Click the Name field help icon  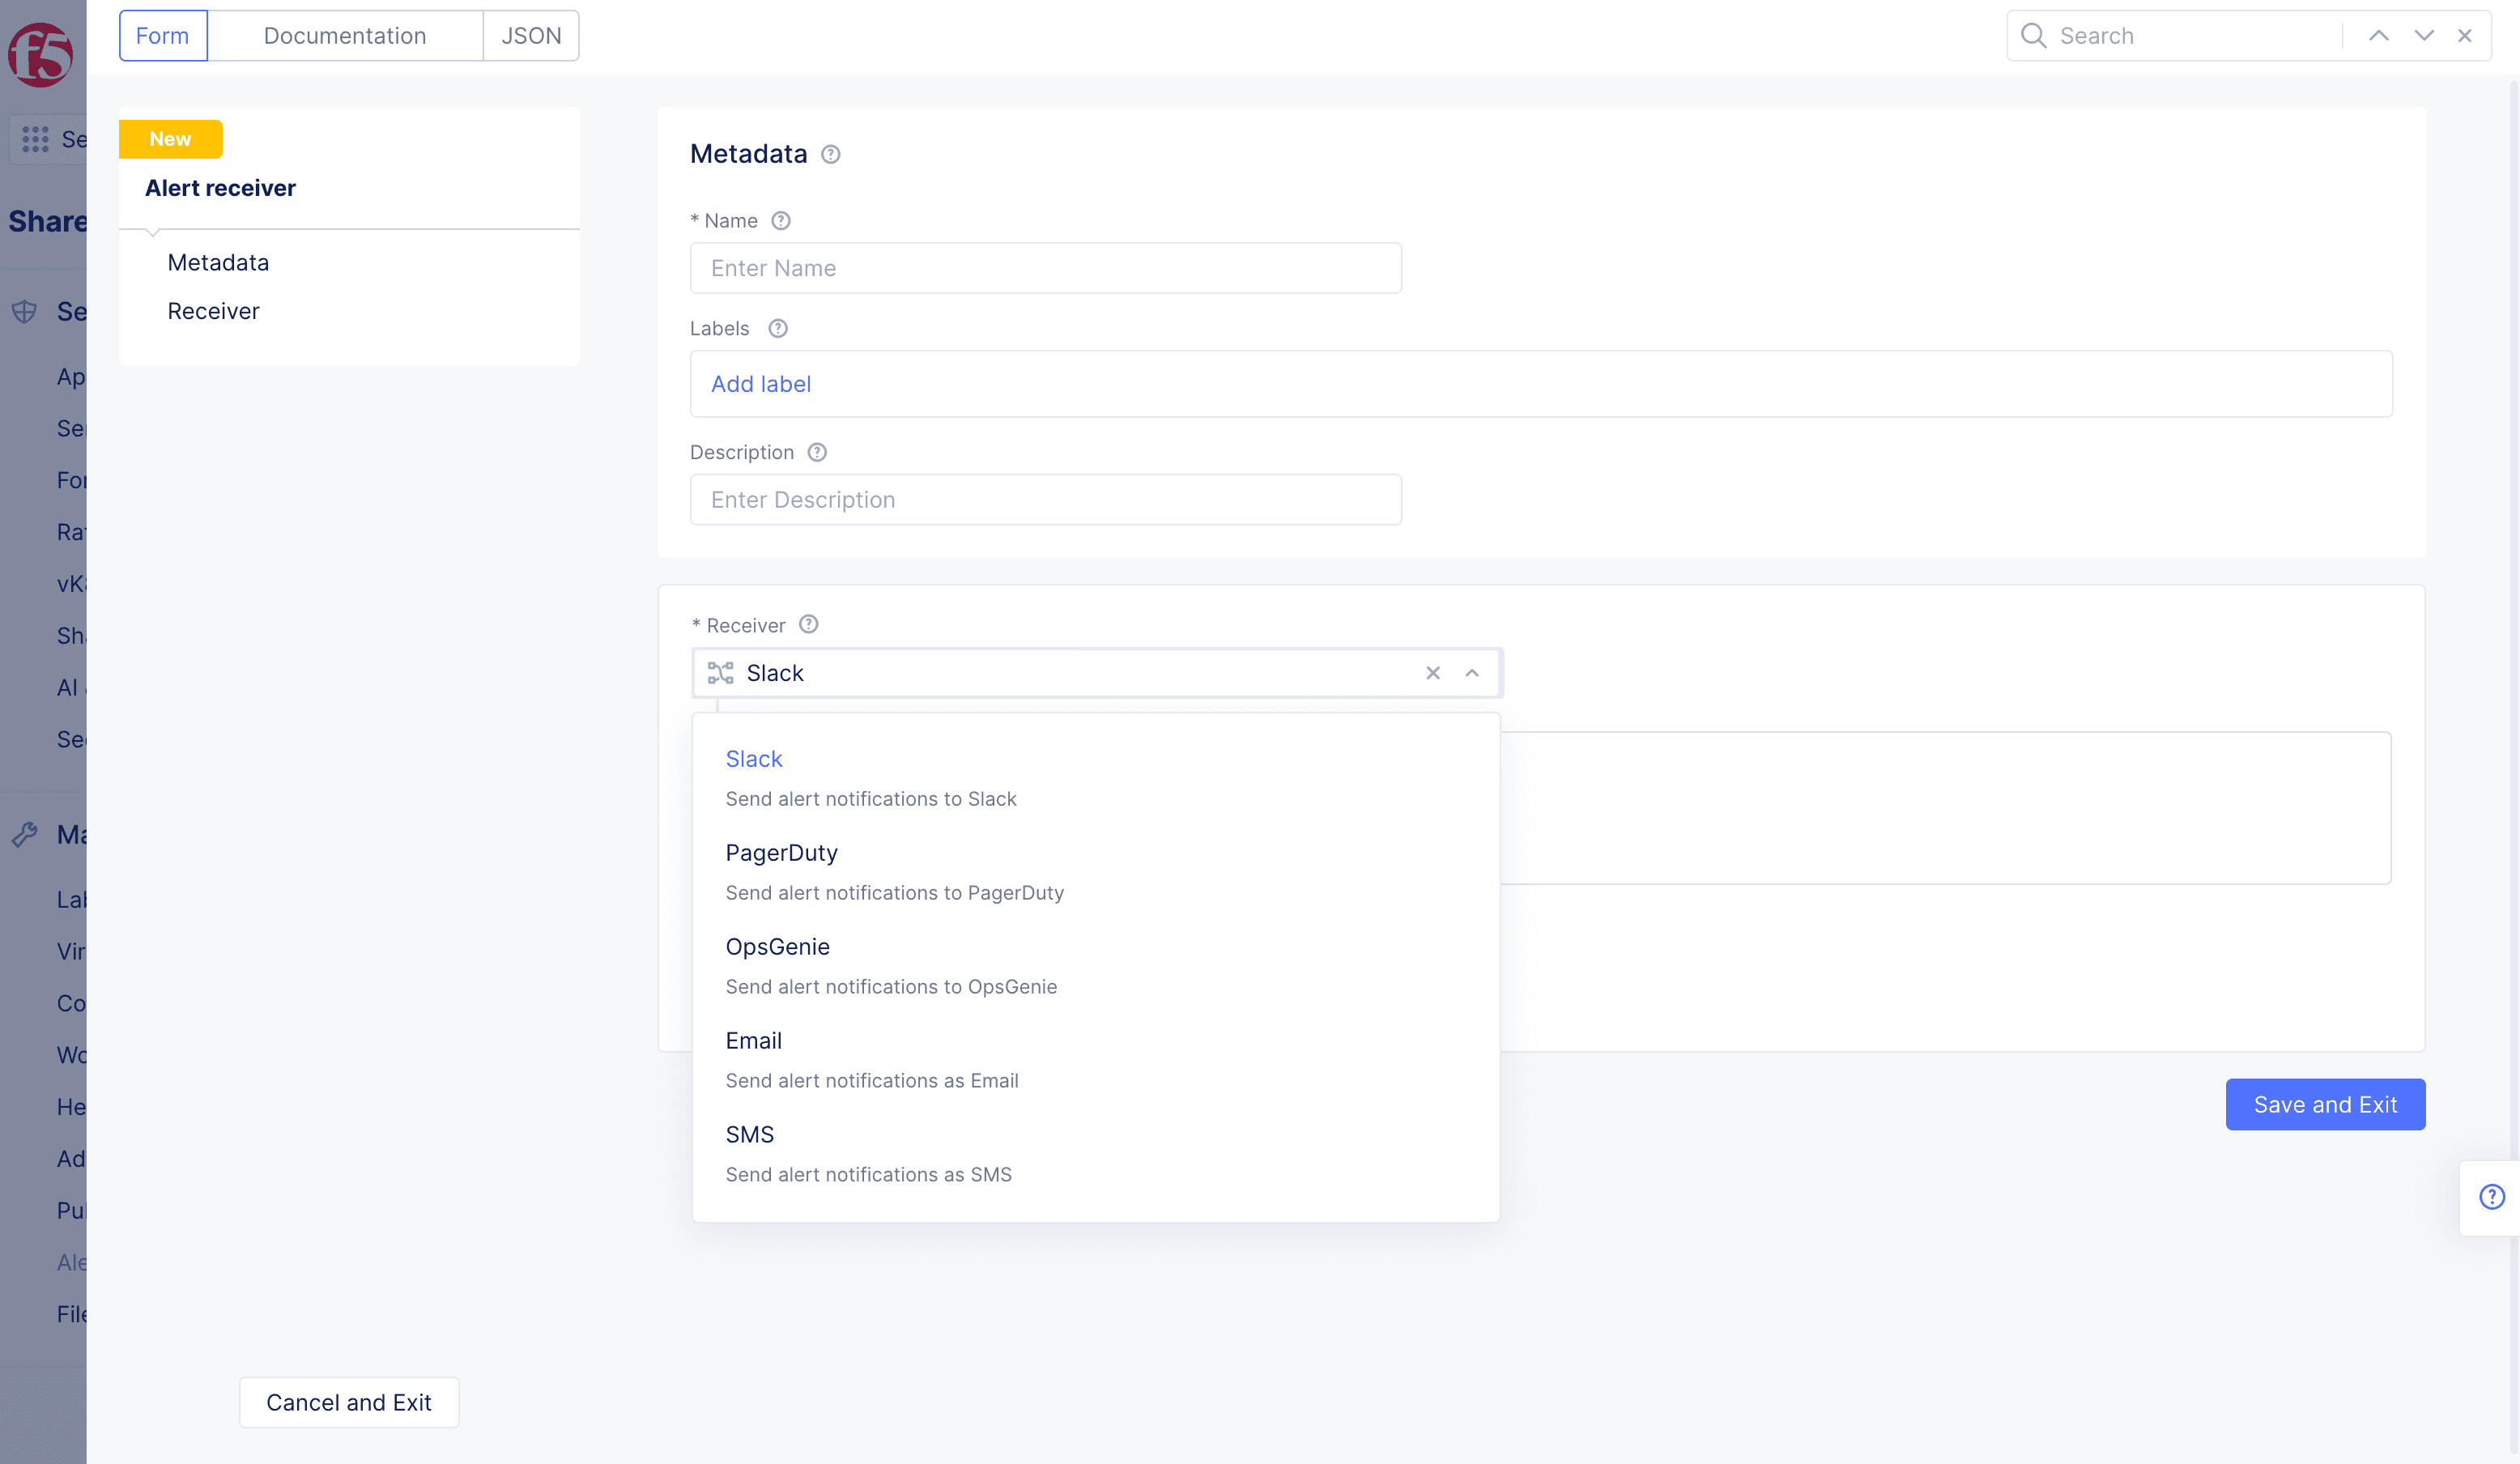click(x=781, y=220)
